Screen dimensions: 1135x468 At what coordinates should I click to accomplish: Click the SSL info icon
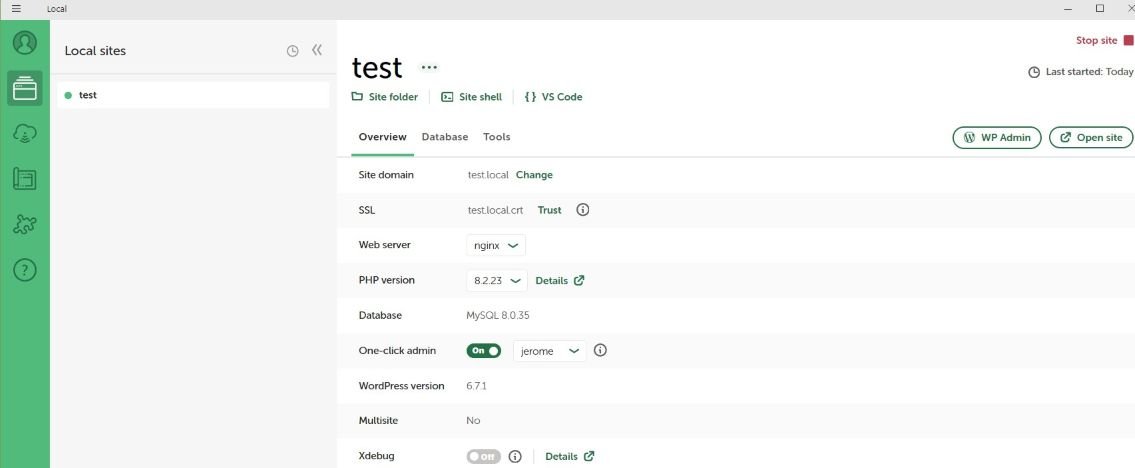pyautogui.click(x=583, y=210)
